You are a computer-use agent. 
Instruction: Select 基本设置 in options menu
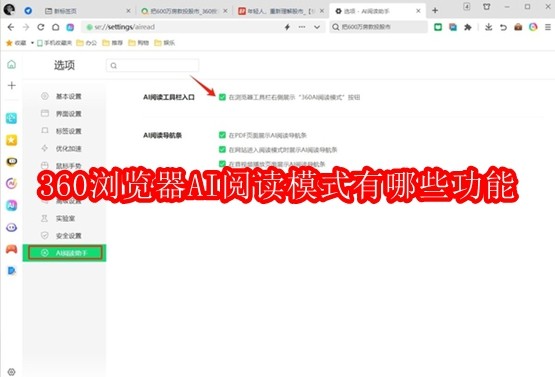pyautogui.click(x=64, y=96)
